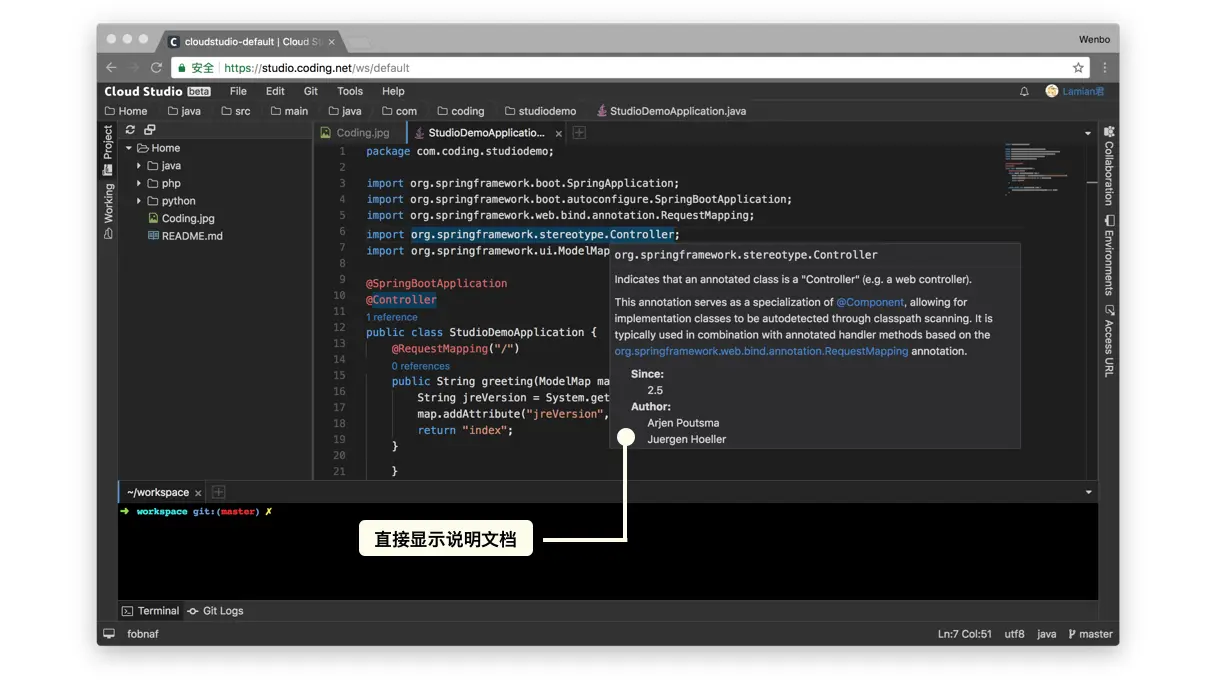This screenshot has width=1216, height=682.
Task: Click the Lamian user avatar
Action: (x=1052, y=91)
